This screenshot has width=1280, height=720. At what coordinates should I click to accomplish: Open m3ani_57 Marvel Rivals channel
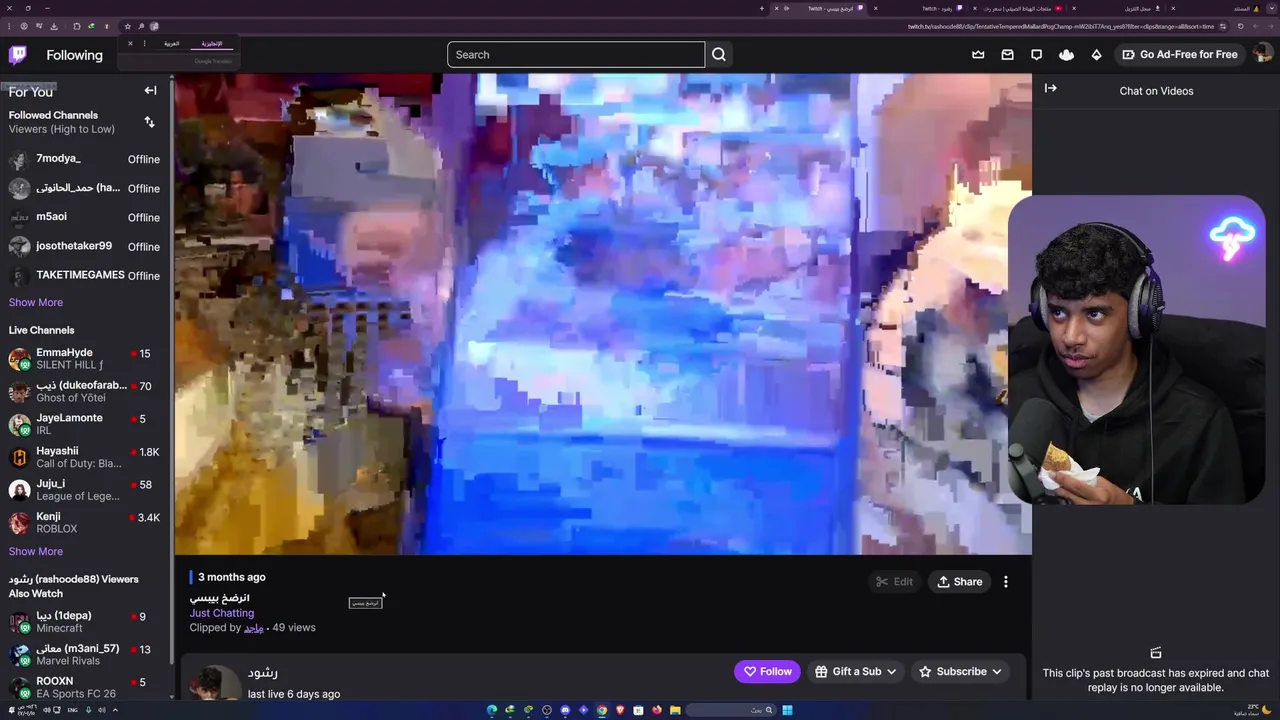point(85,655)
